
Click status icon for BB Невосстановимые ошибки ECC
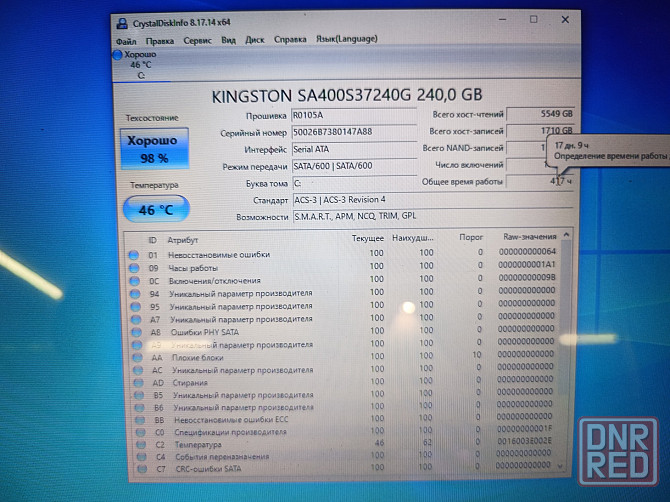coord(140,420)
